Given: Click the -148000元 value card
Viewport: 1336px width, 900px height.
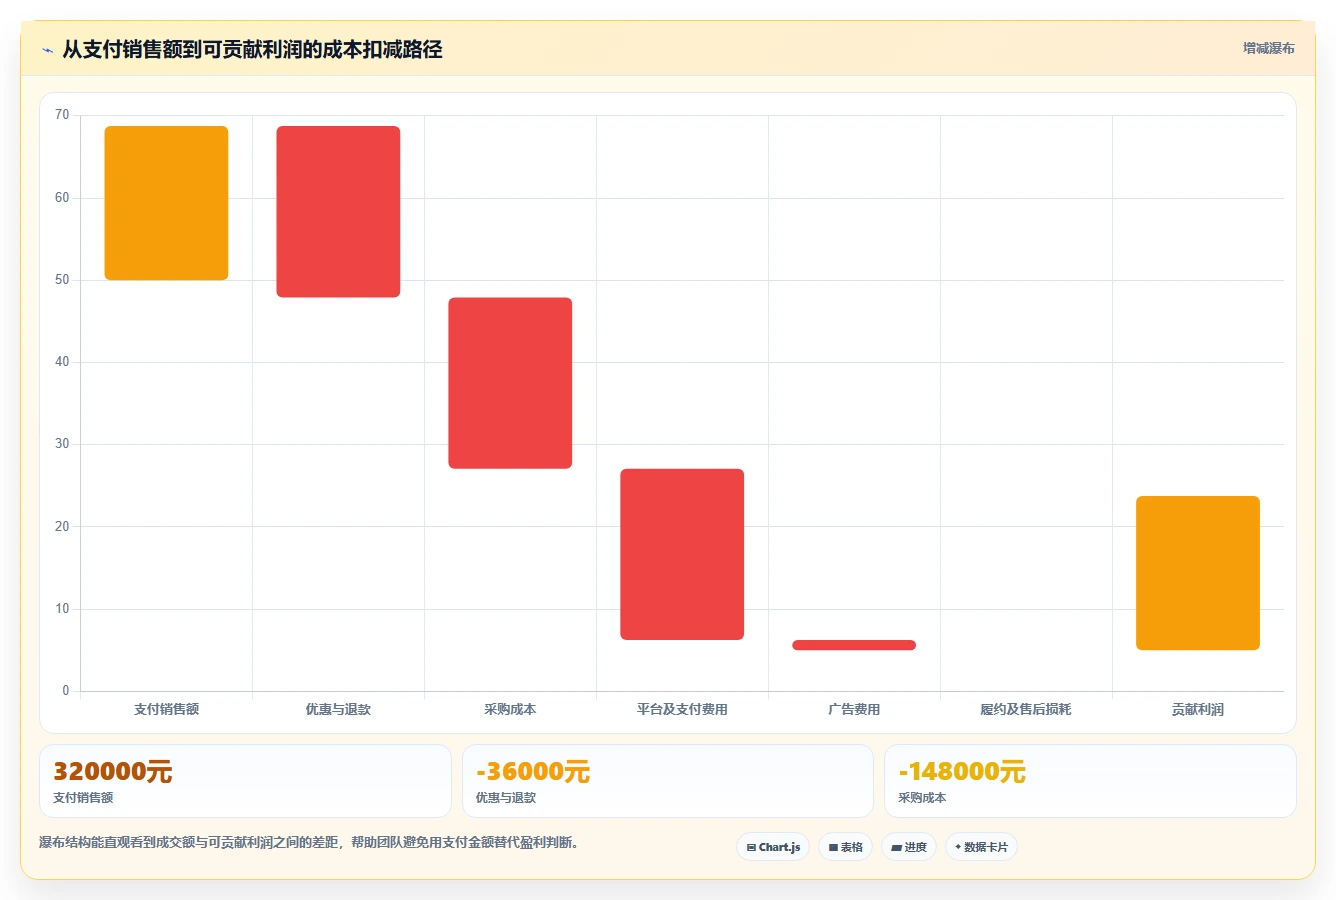Looking at the screenshot, I should point(1090,781).
